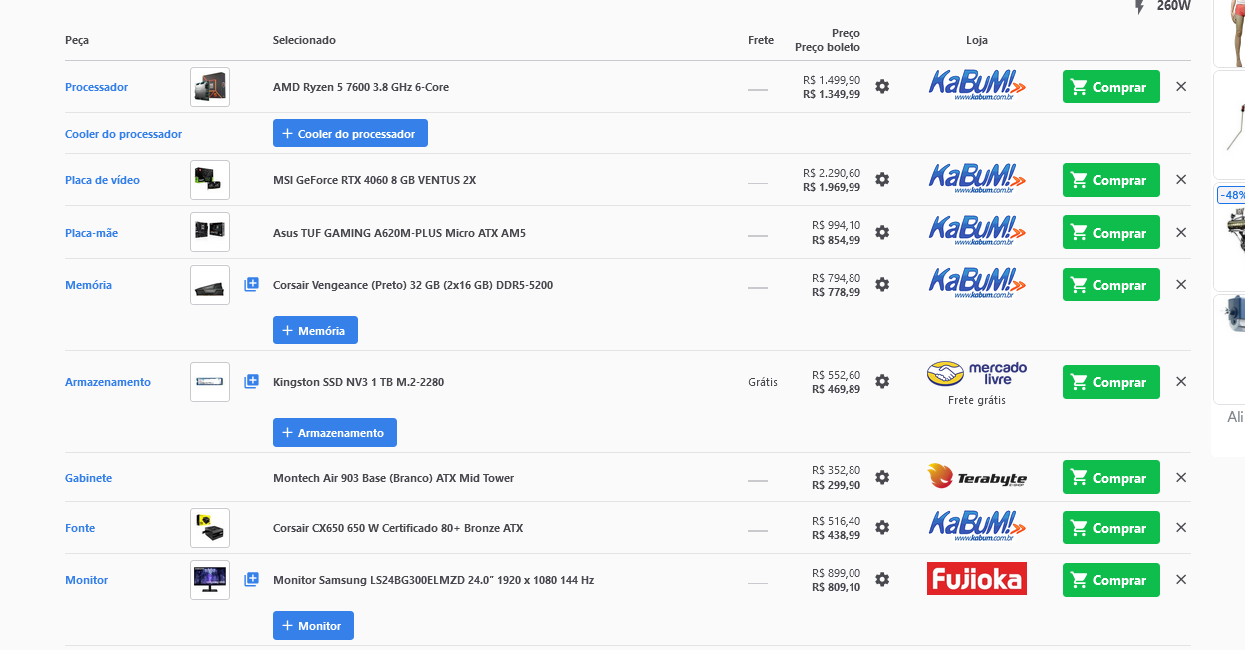Viewport: 1245px width, 650px height.
Task: Open the Fonte category link
Action: point(80,528)
